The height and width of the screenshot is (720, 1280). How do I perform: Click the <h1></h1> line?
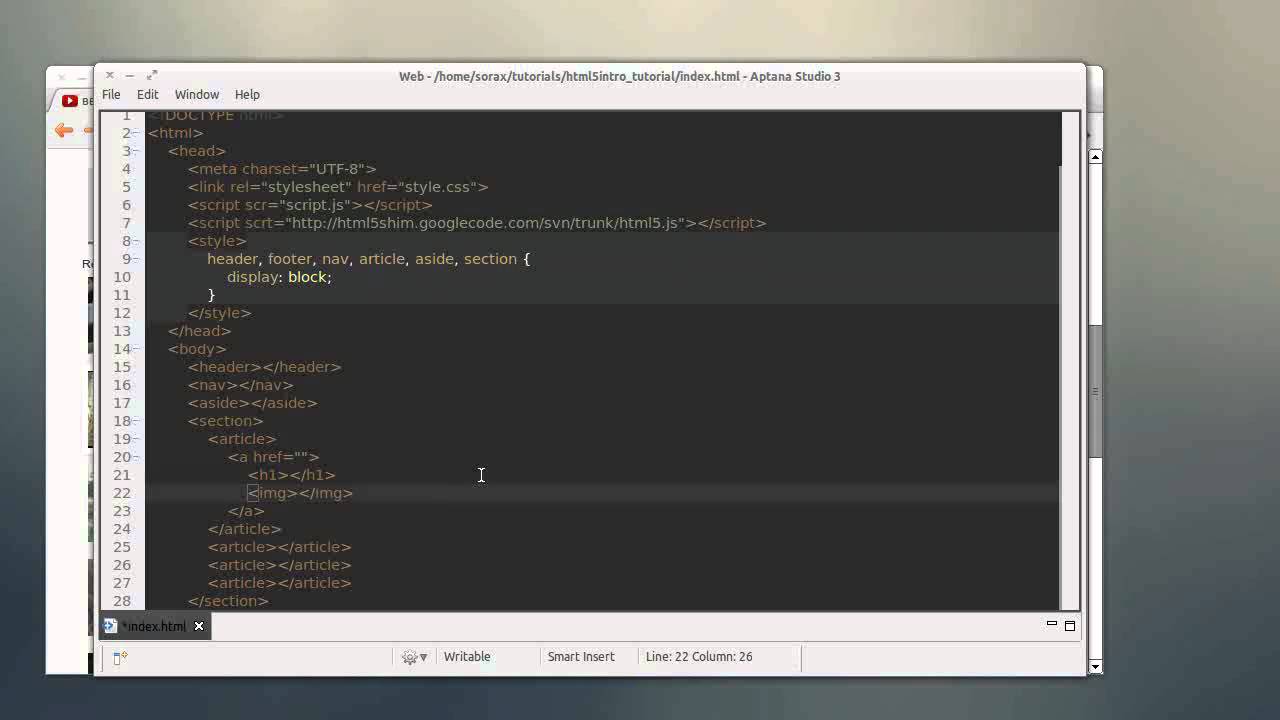click(x=292, y=475)
